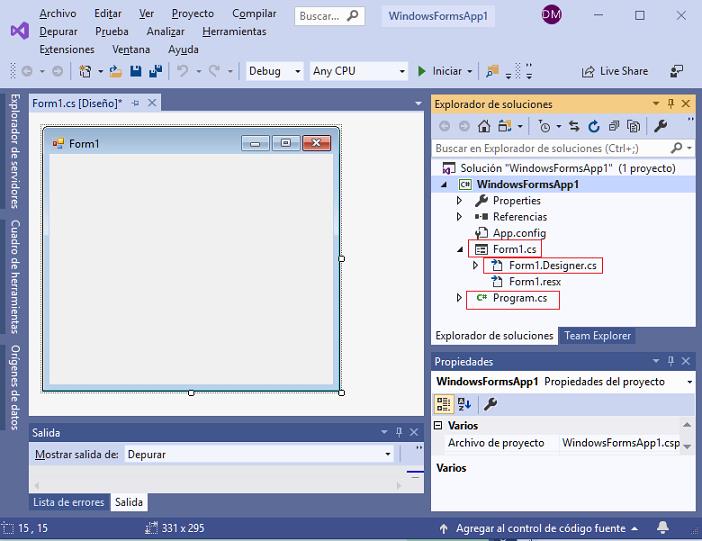Screen dimensions: 702x541
Task: Select Form1.resx in the solution tree
Action: 535,282
